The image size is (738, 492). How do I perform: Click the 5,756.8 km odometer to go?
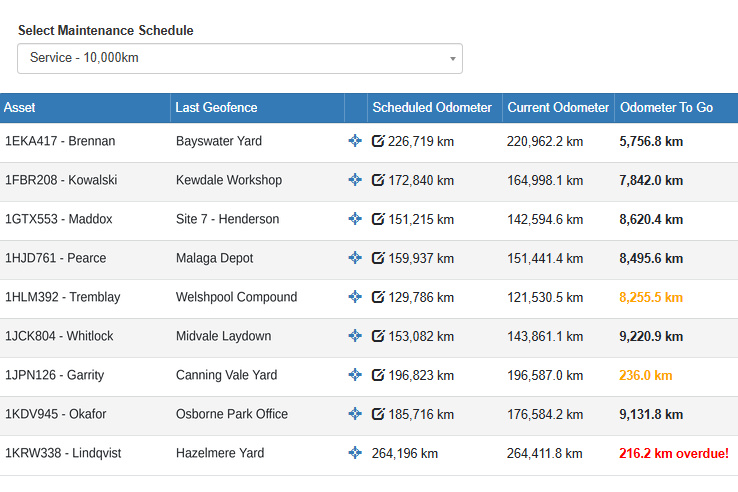click(651, 142)
